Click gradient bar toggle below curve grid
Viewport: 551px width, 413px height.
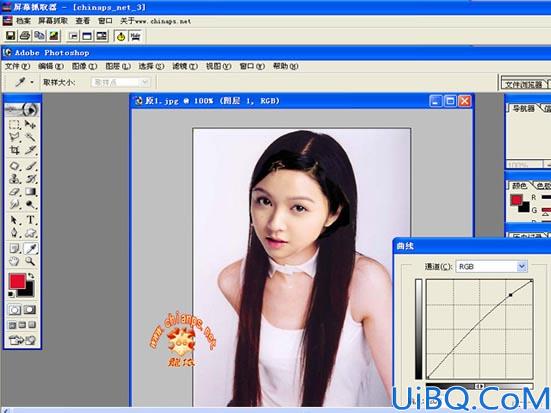[479, 386]
